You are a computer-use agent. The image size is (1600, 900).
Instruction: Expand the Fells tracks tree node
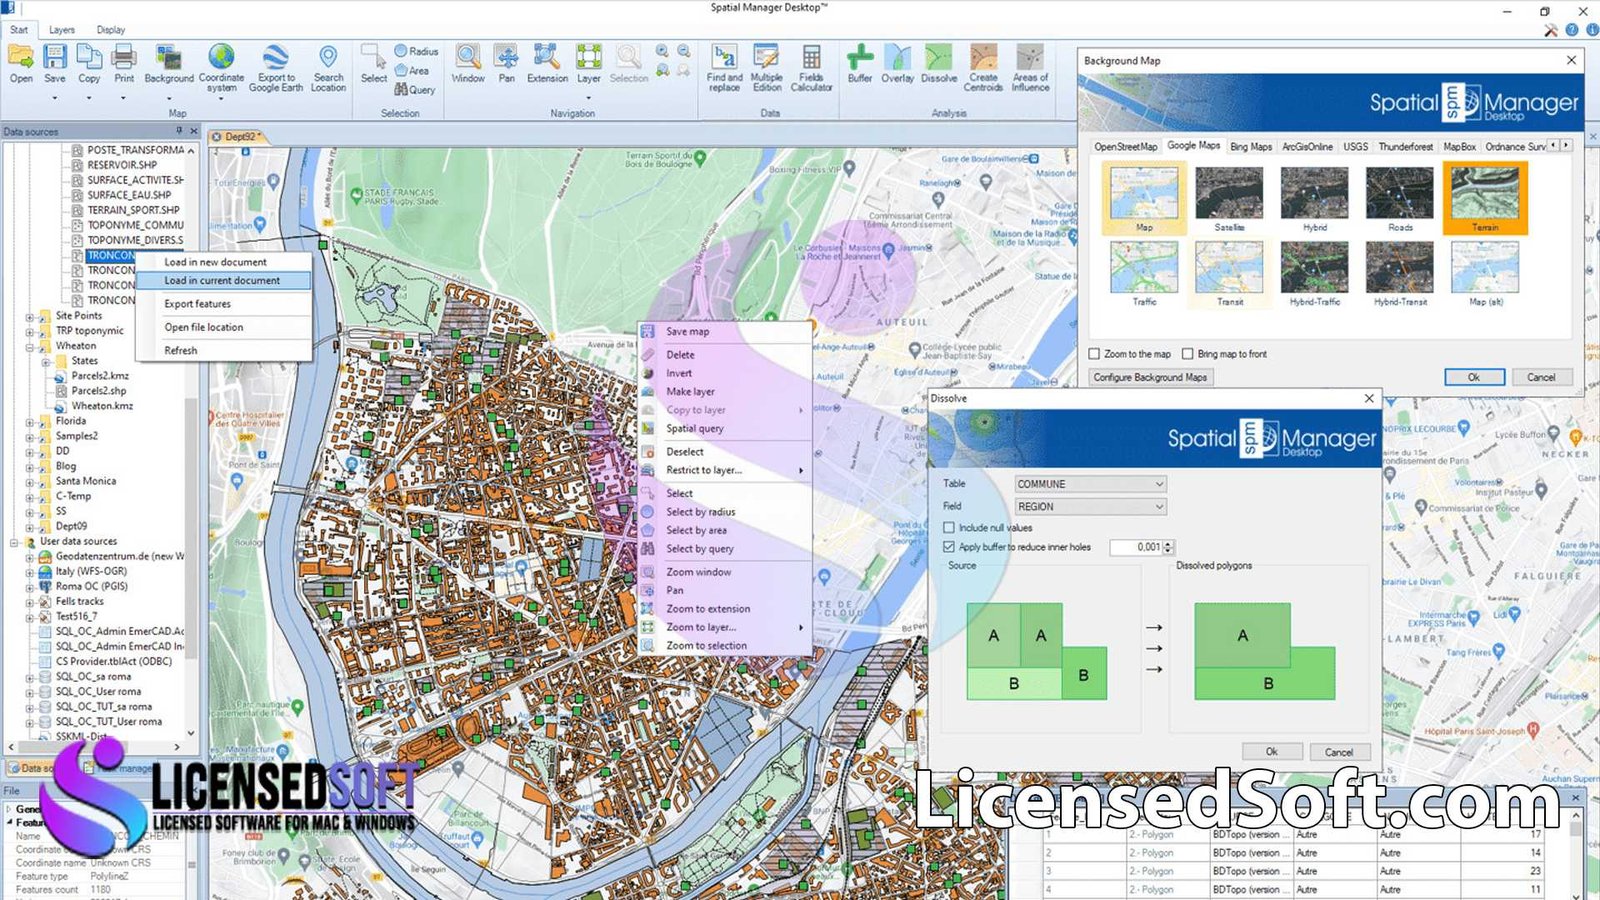point(30,602)
